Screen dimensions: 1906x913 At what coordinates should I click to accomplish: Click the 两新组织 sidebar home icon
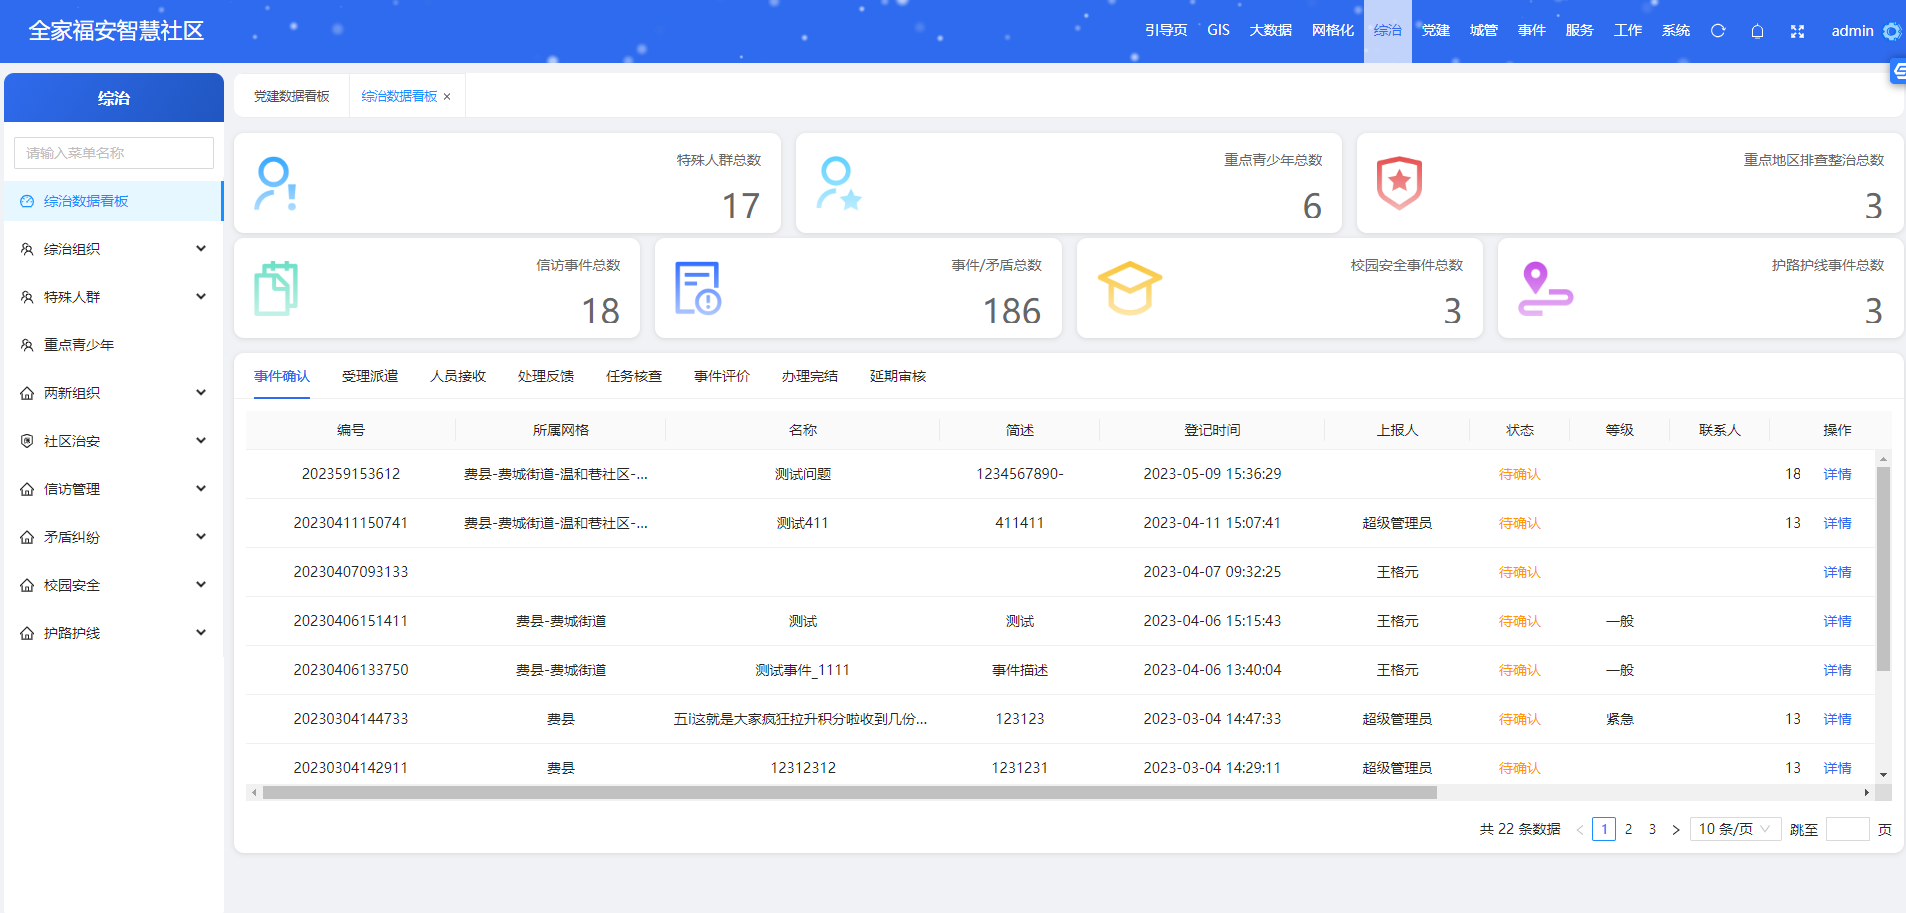tap(27, 393)
